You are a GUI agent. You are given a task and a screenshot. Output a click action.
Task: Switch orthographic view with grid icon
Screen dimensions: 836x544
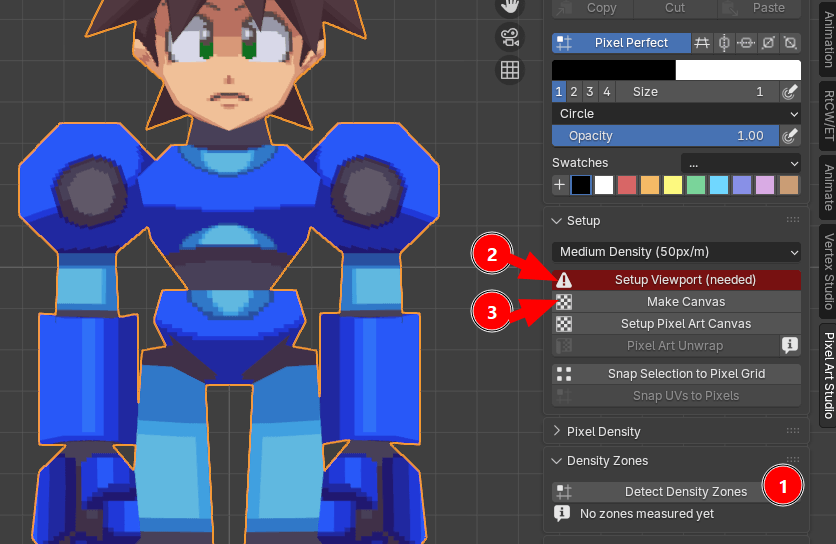(510, 70)
